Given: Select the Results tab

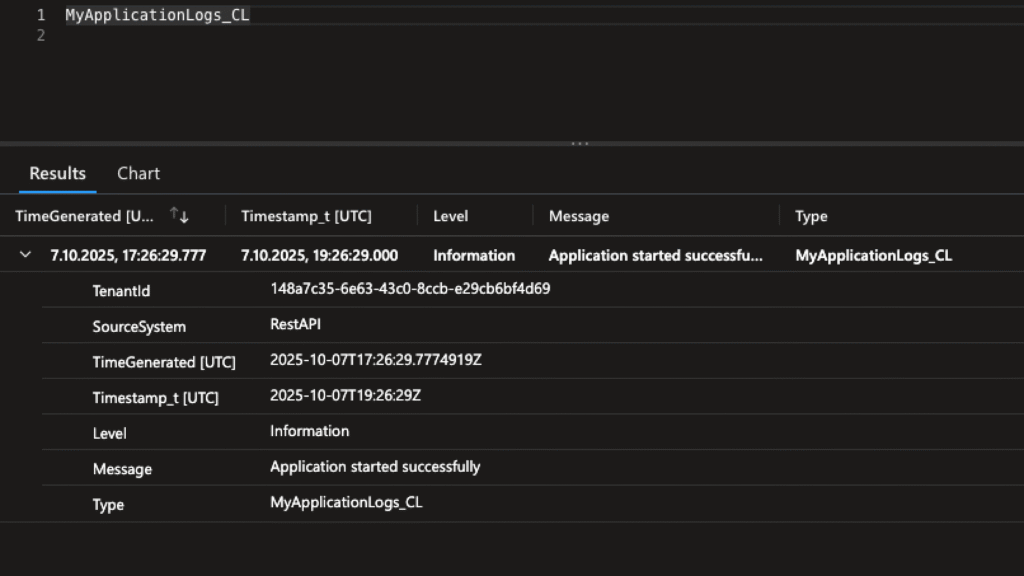Looking at the screenshot, I should tap(57, 173).
